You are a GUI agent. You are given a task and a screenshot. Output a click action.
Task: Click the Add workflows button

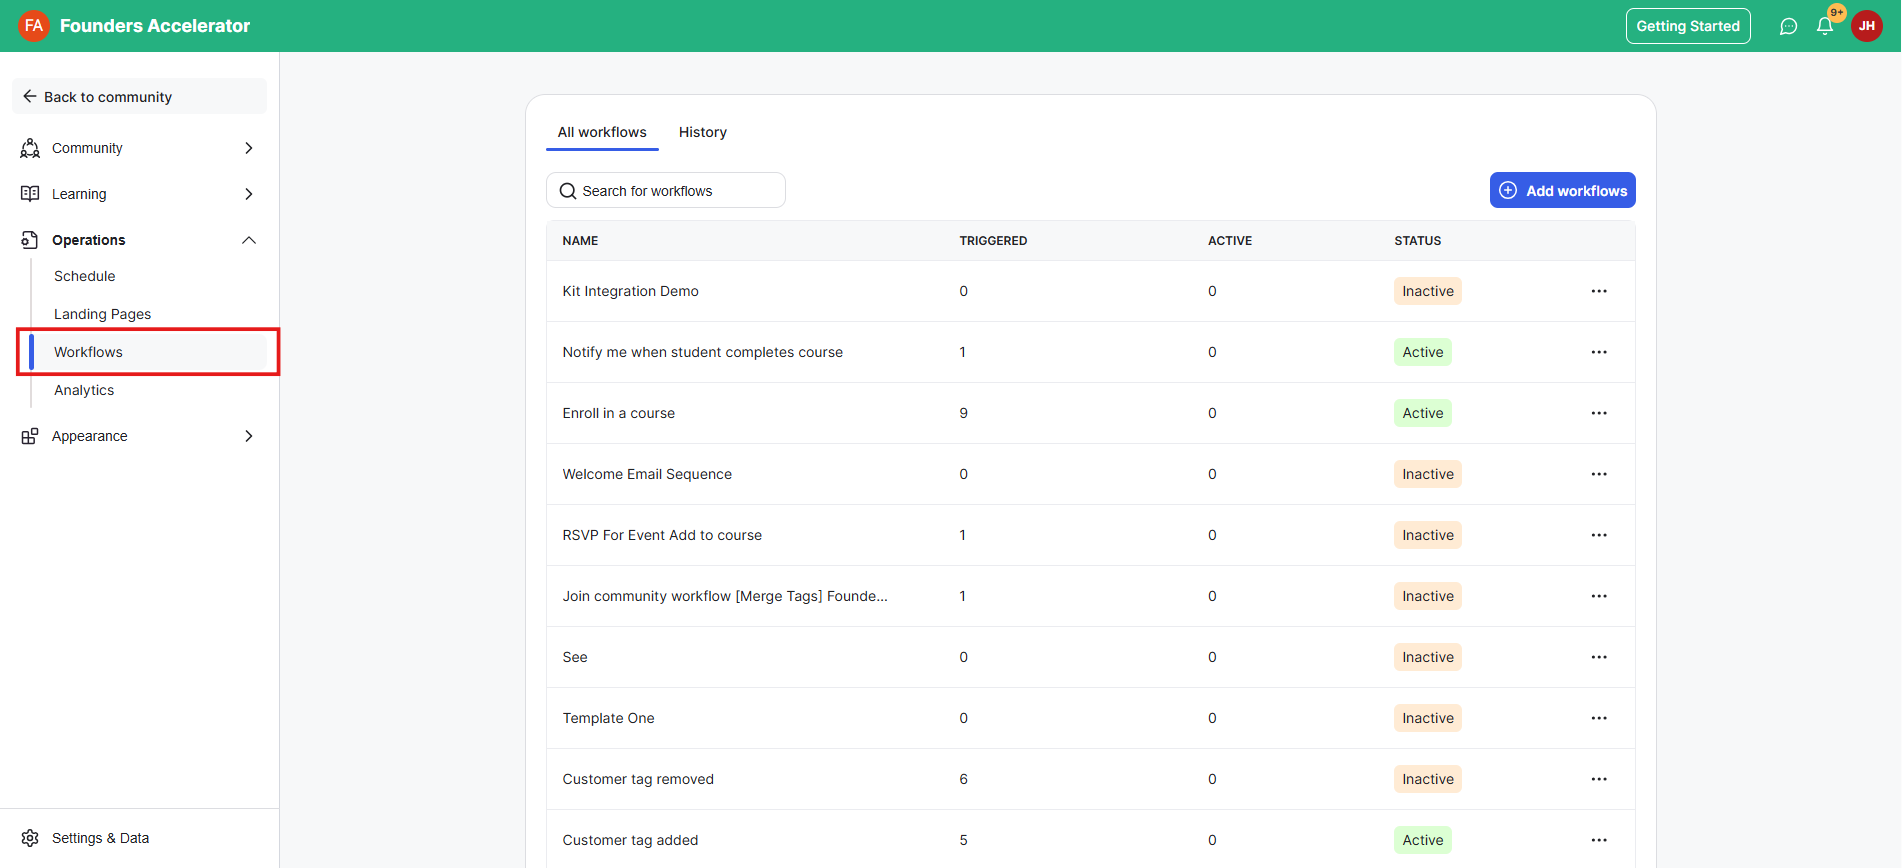[x=1562, y=190]
